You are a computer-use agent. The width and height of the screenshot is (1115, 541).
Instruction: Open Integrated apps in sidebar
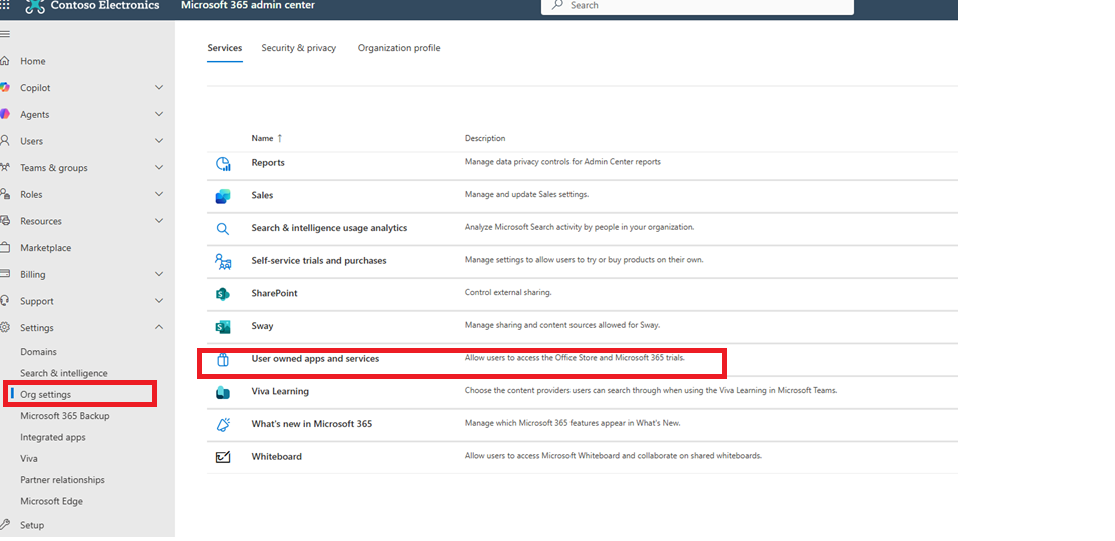(53, 437)
